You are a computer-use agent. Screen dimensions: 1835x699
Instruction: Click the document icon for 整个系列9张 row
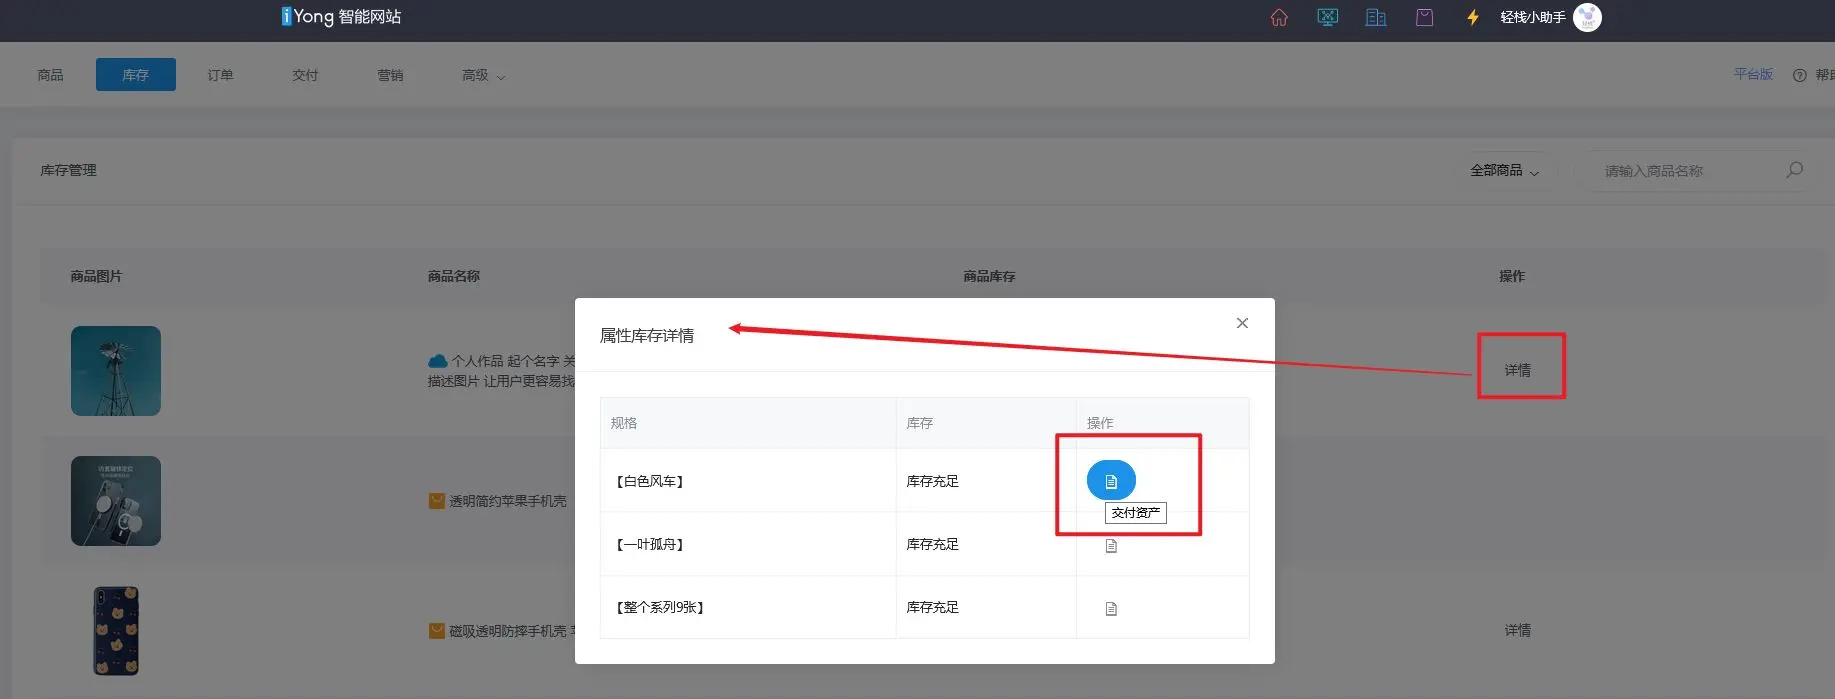point(1110,609)
